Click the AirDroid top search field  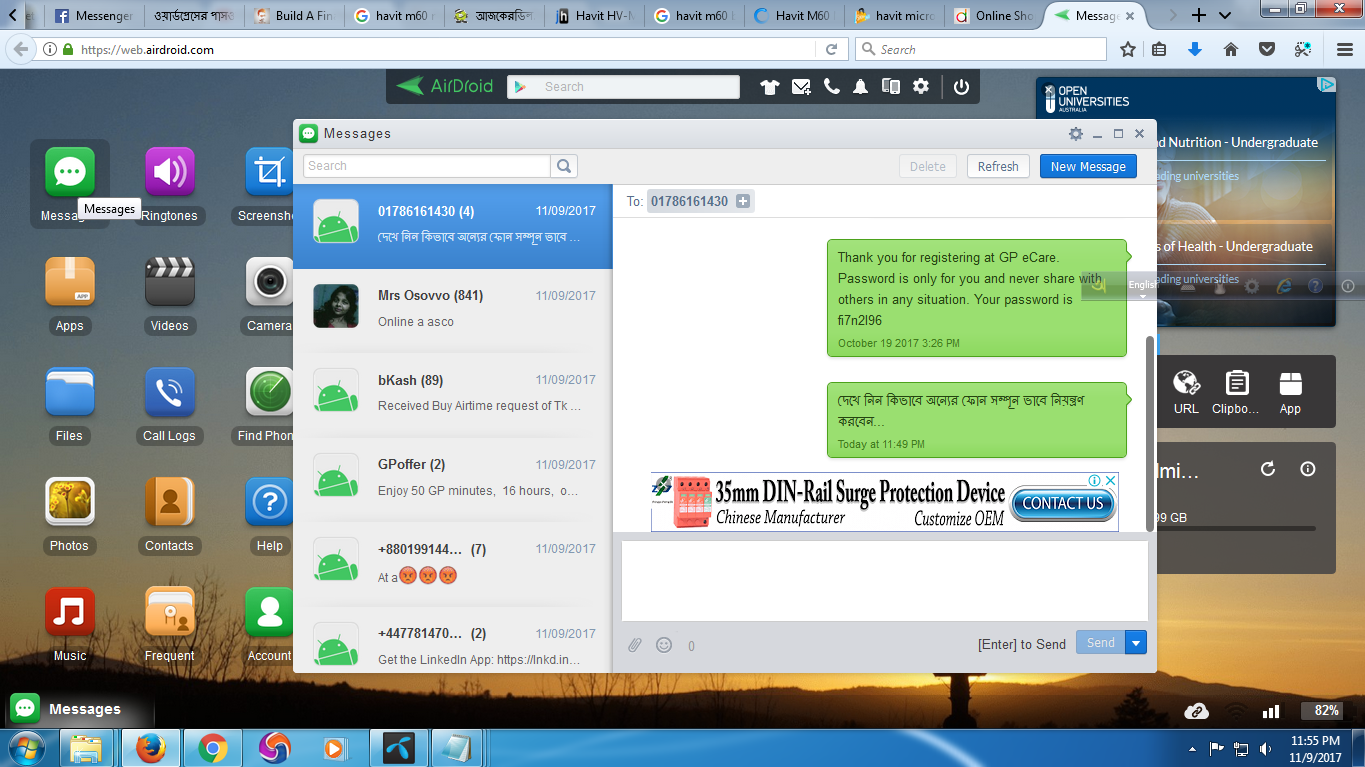tap(623, 87)
